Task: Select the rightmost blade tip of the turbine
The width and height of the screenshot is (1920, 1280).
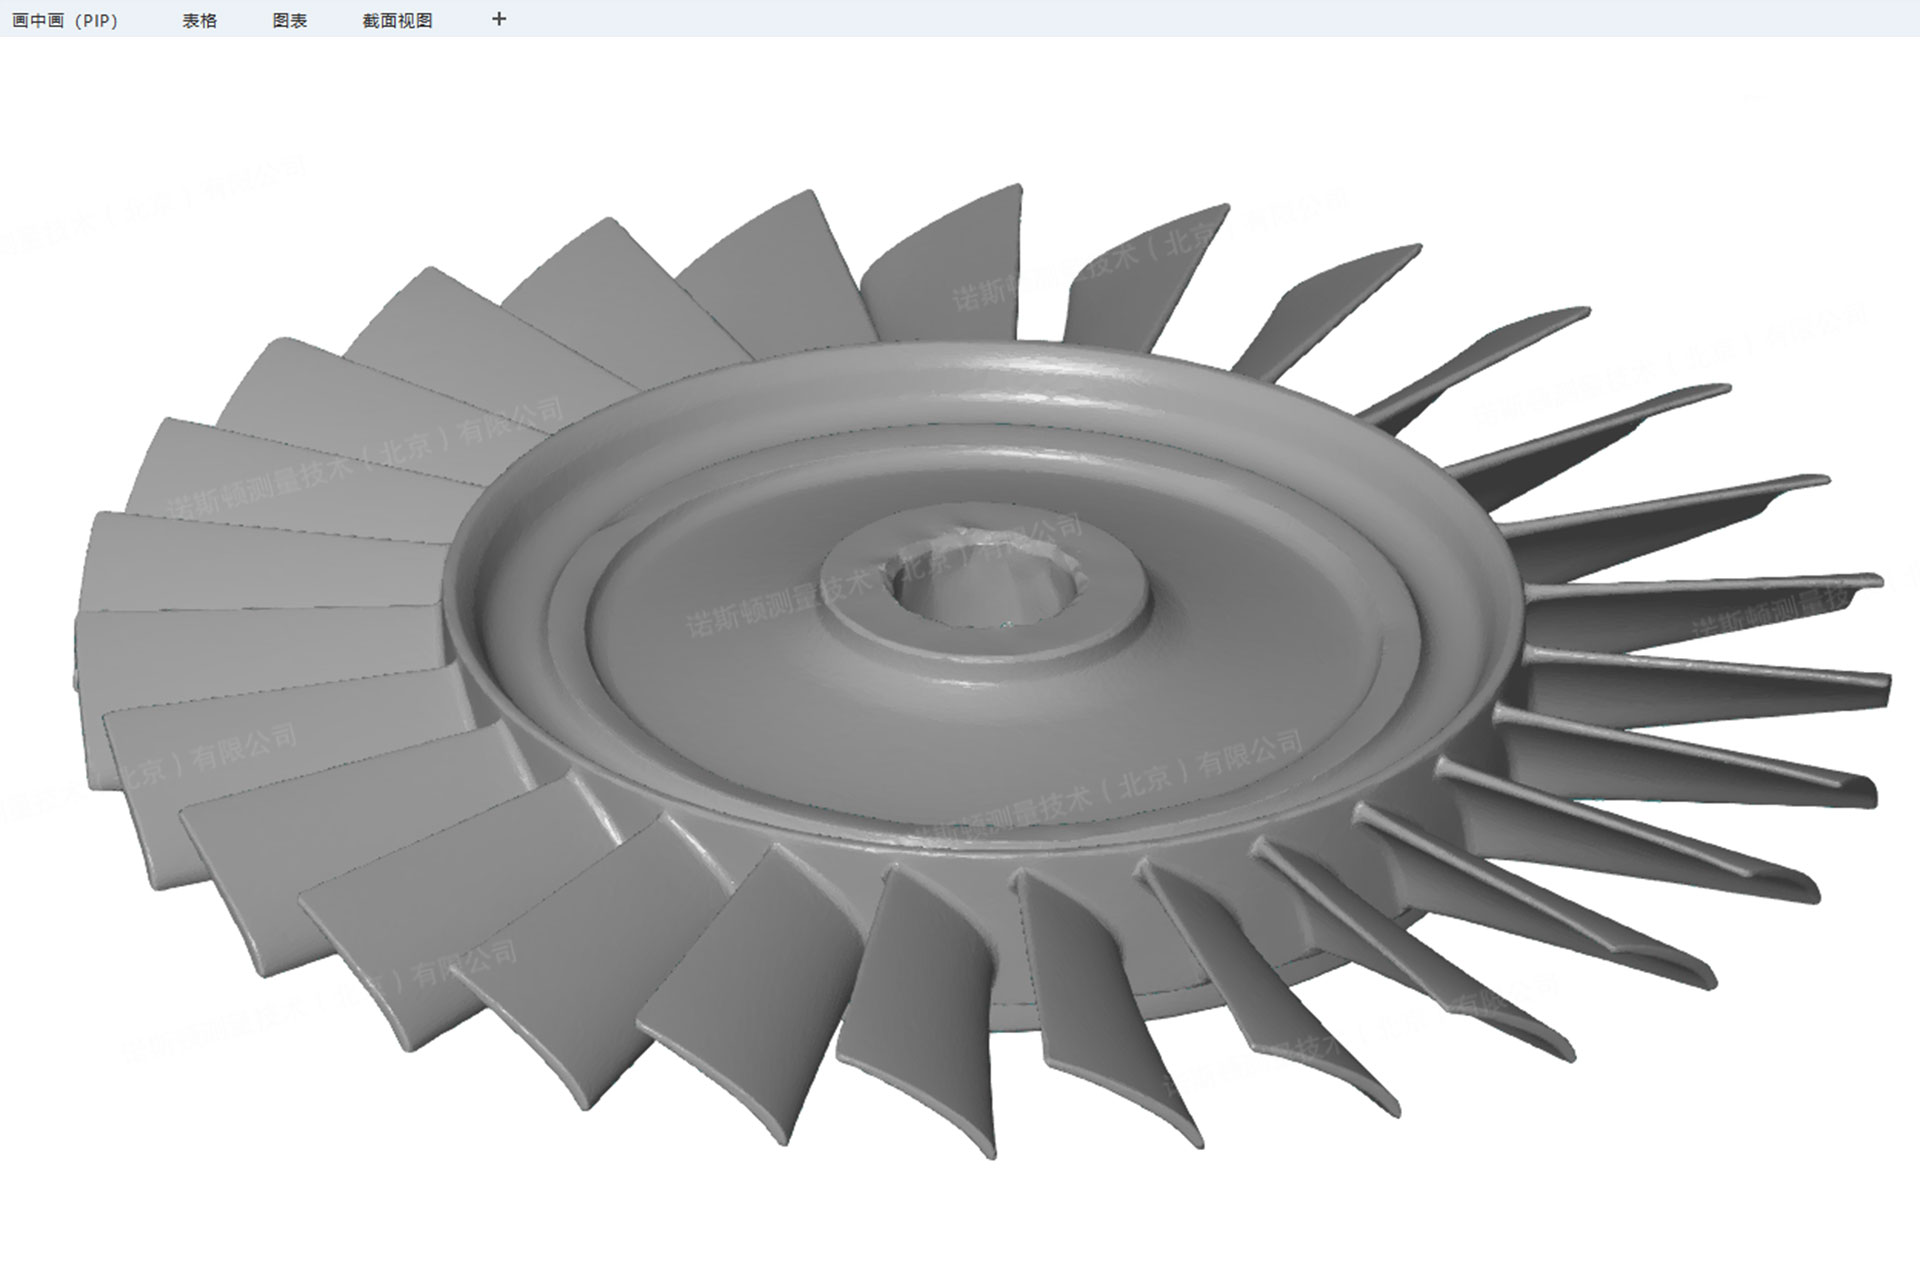Action: pos(1880,690)
